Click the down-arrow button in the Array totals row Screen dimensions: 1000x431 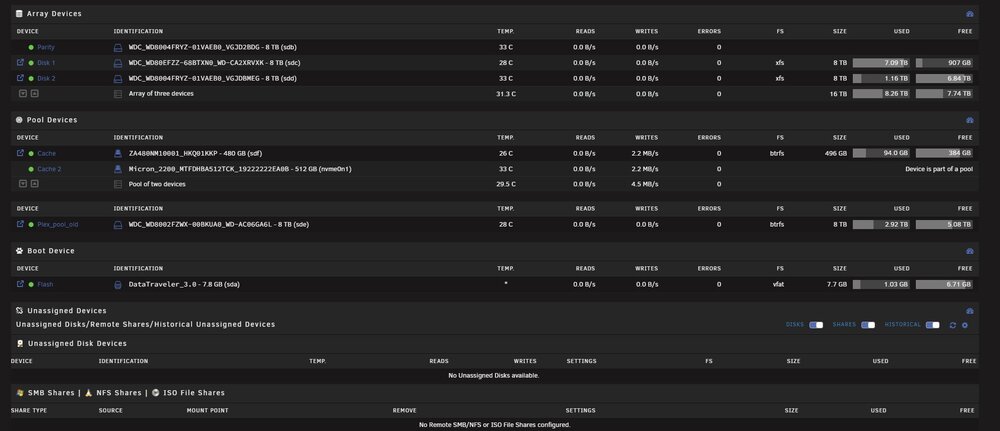pyautogui.click(x=23, y=93)
